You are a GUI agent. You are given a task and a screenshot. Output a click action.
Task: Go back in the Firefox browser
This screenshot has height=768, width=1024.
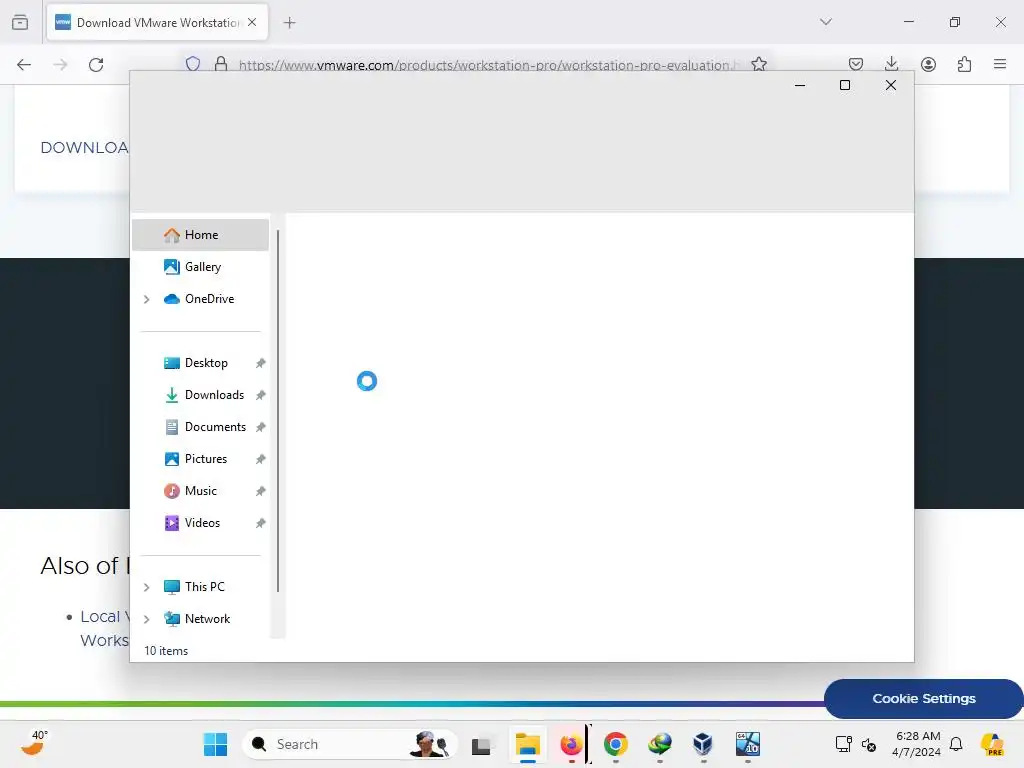[x=24, y=65]
